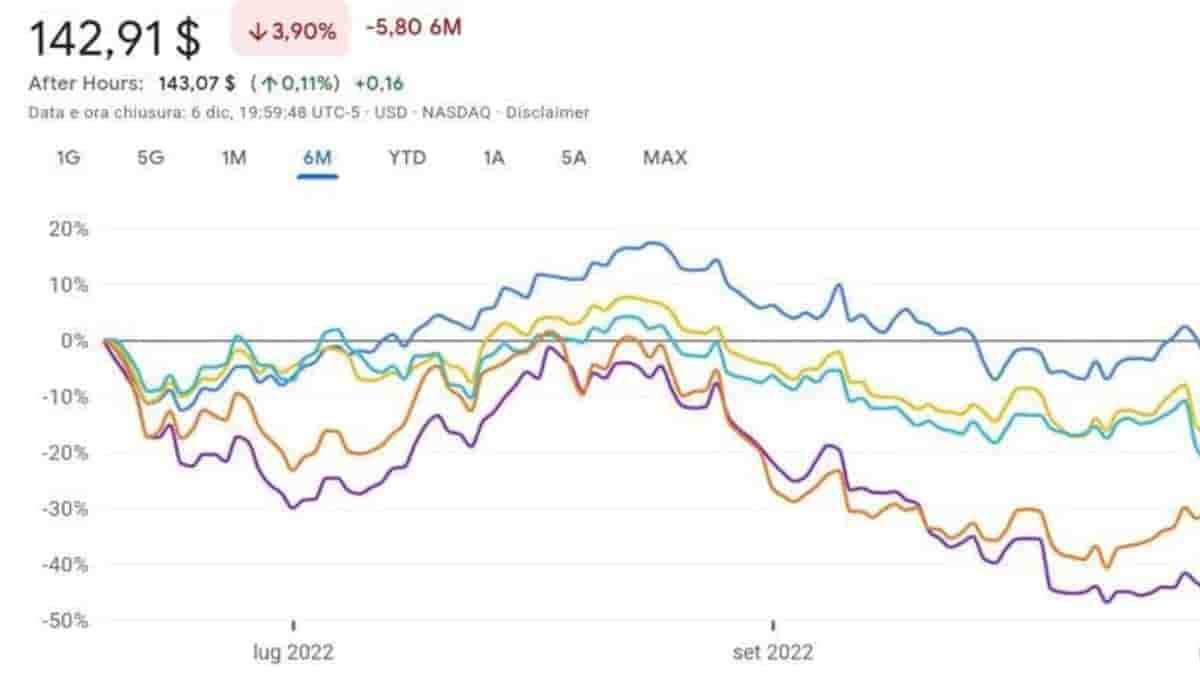Click the red down-arrow icon beside 3,90%

point(256,31)
